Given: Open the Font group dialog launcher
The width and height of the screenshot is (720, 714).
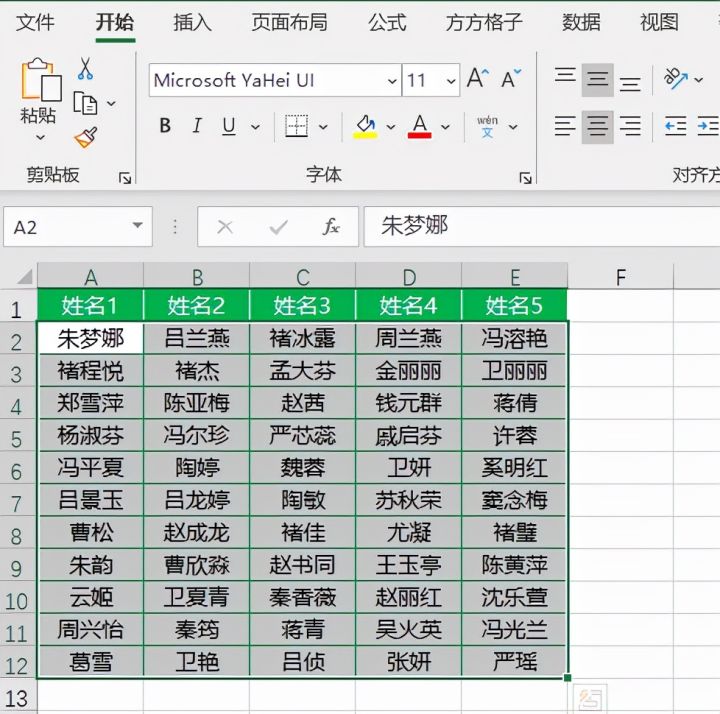Looking at the screenshot, I should 525,178.
